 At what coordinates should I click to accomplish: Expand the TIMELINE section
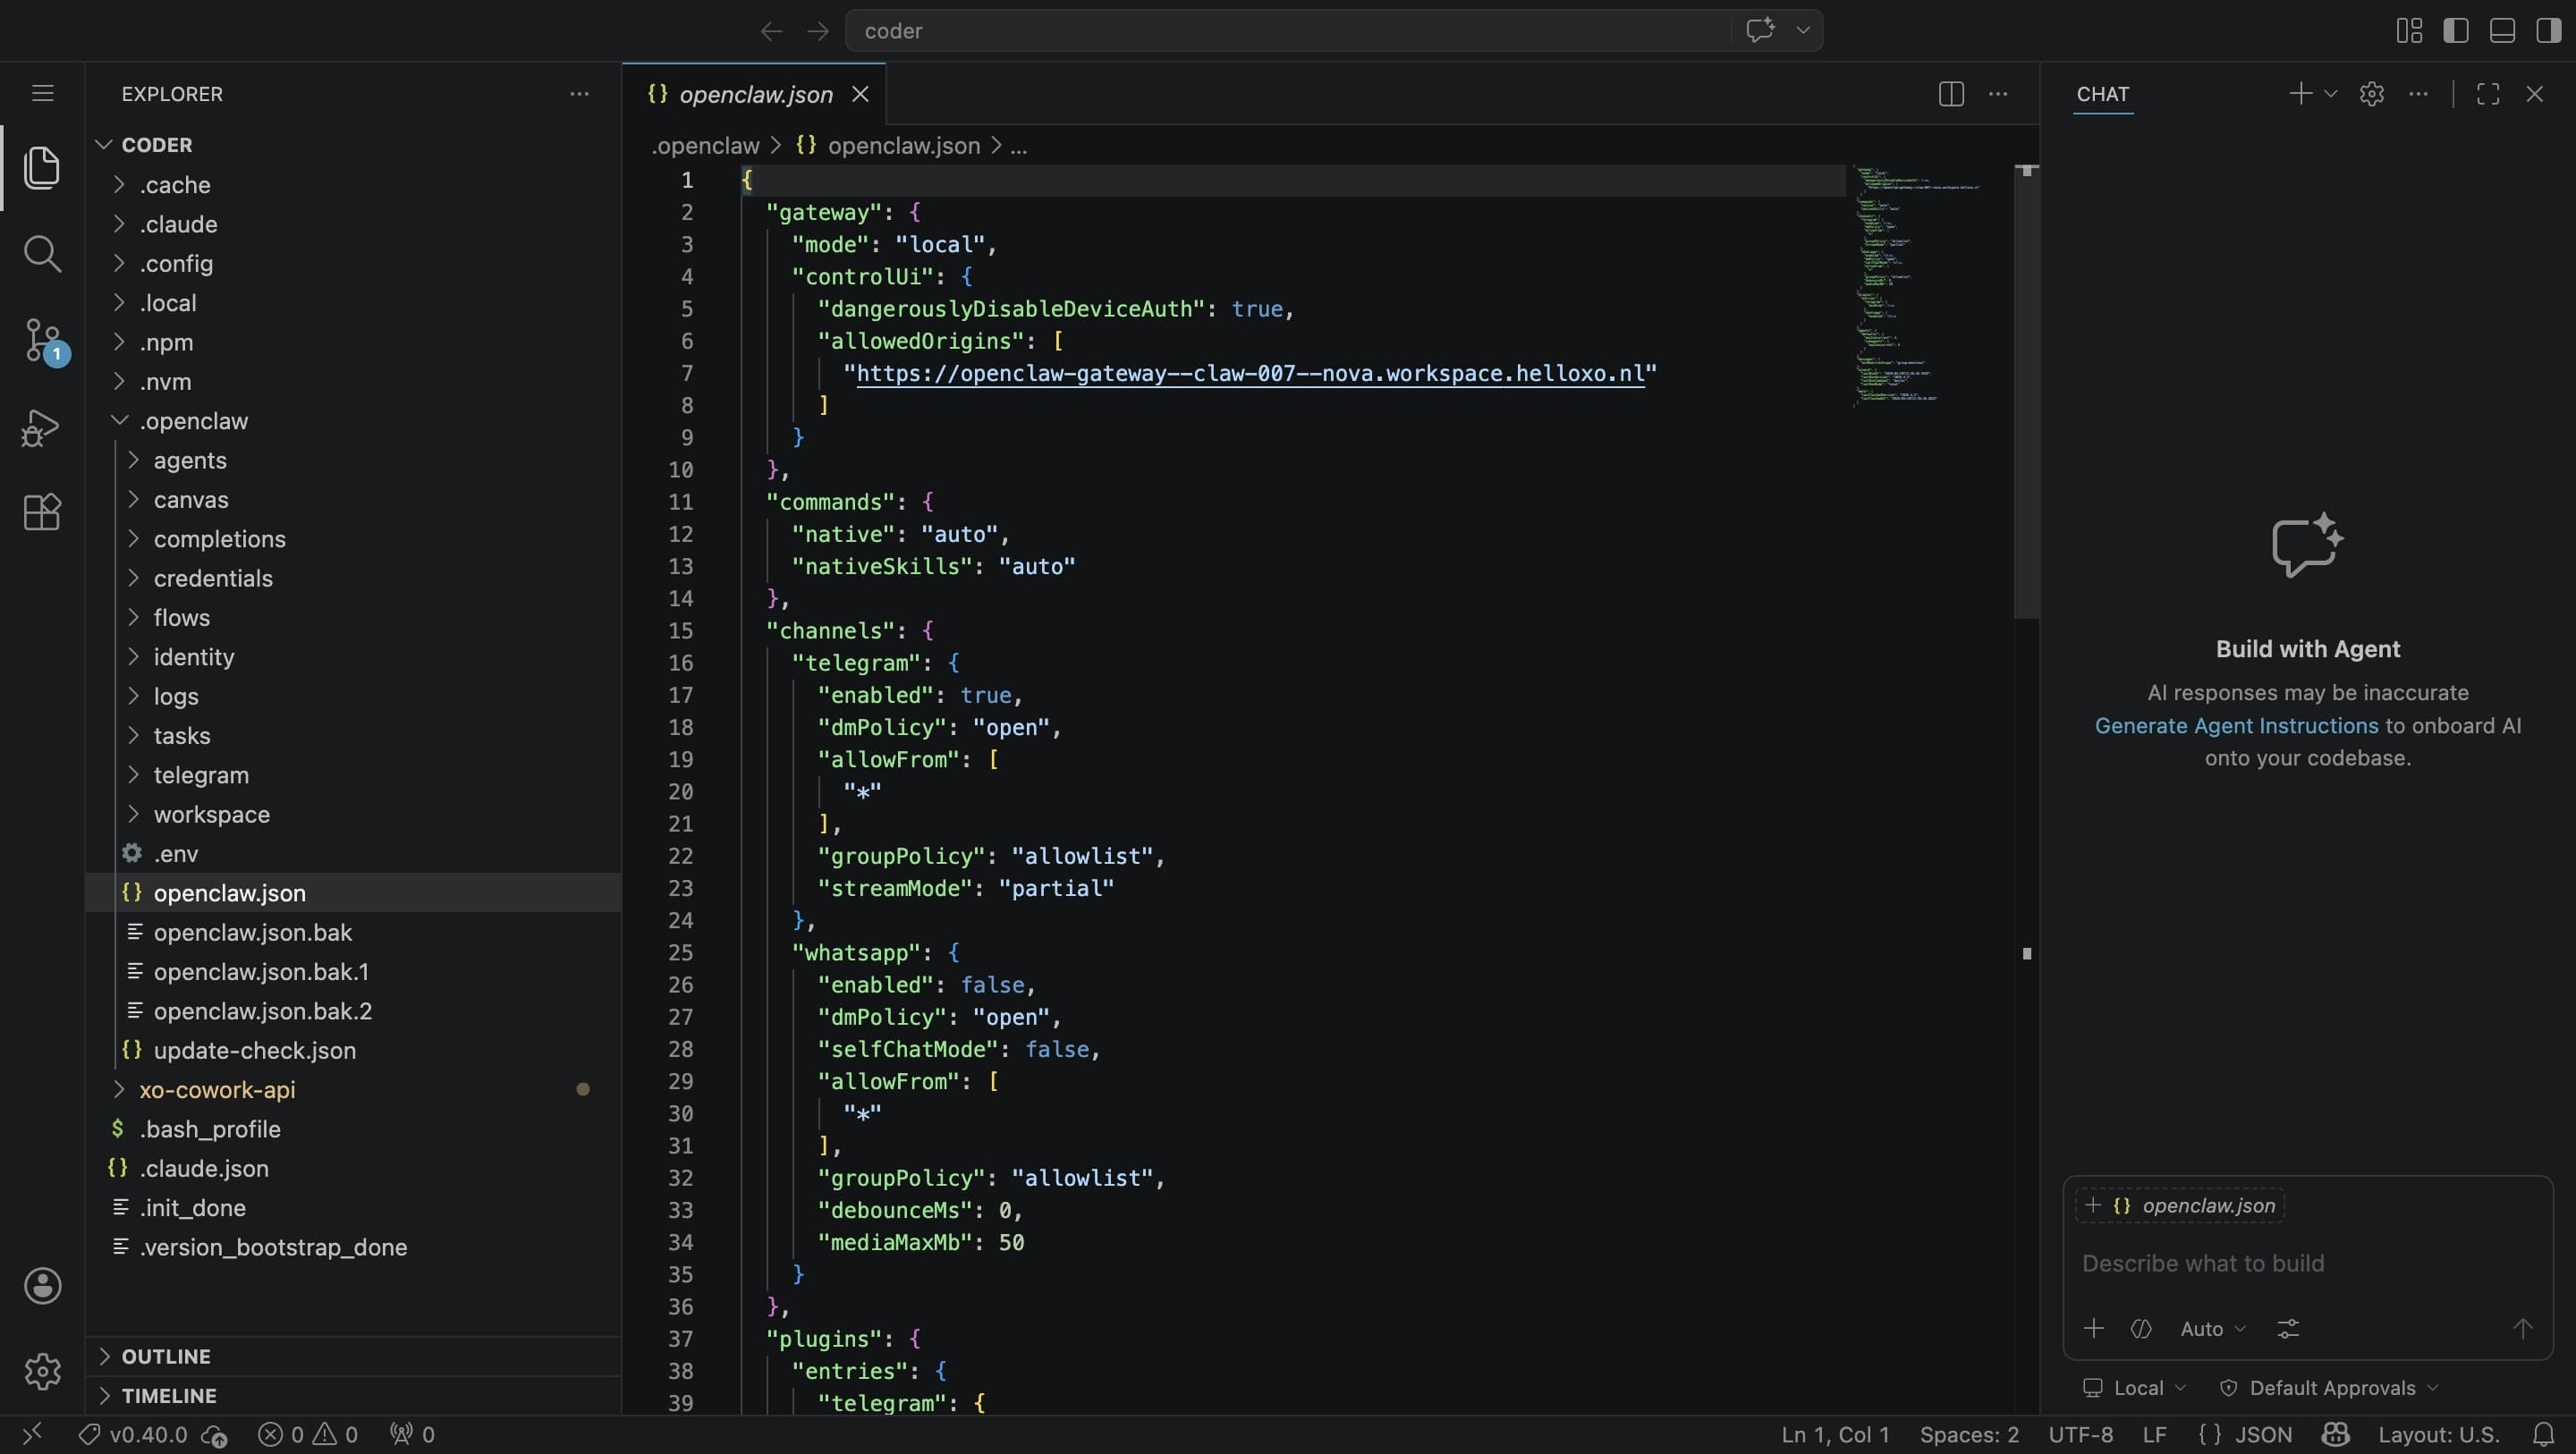click(353, 1396)
